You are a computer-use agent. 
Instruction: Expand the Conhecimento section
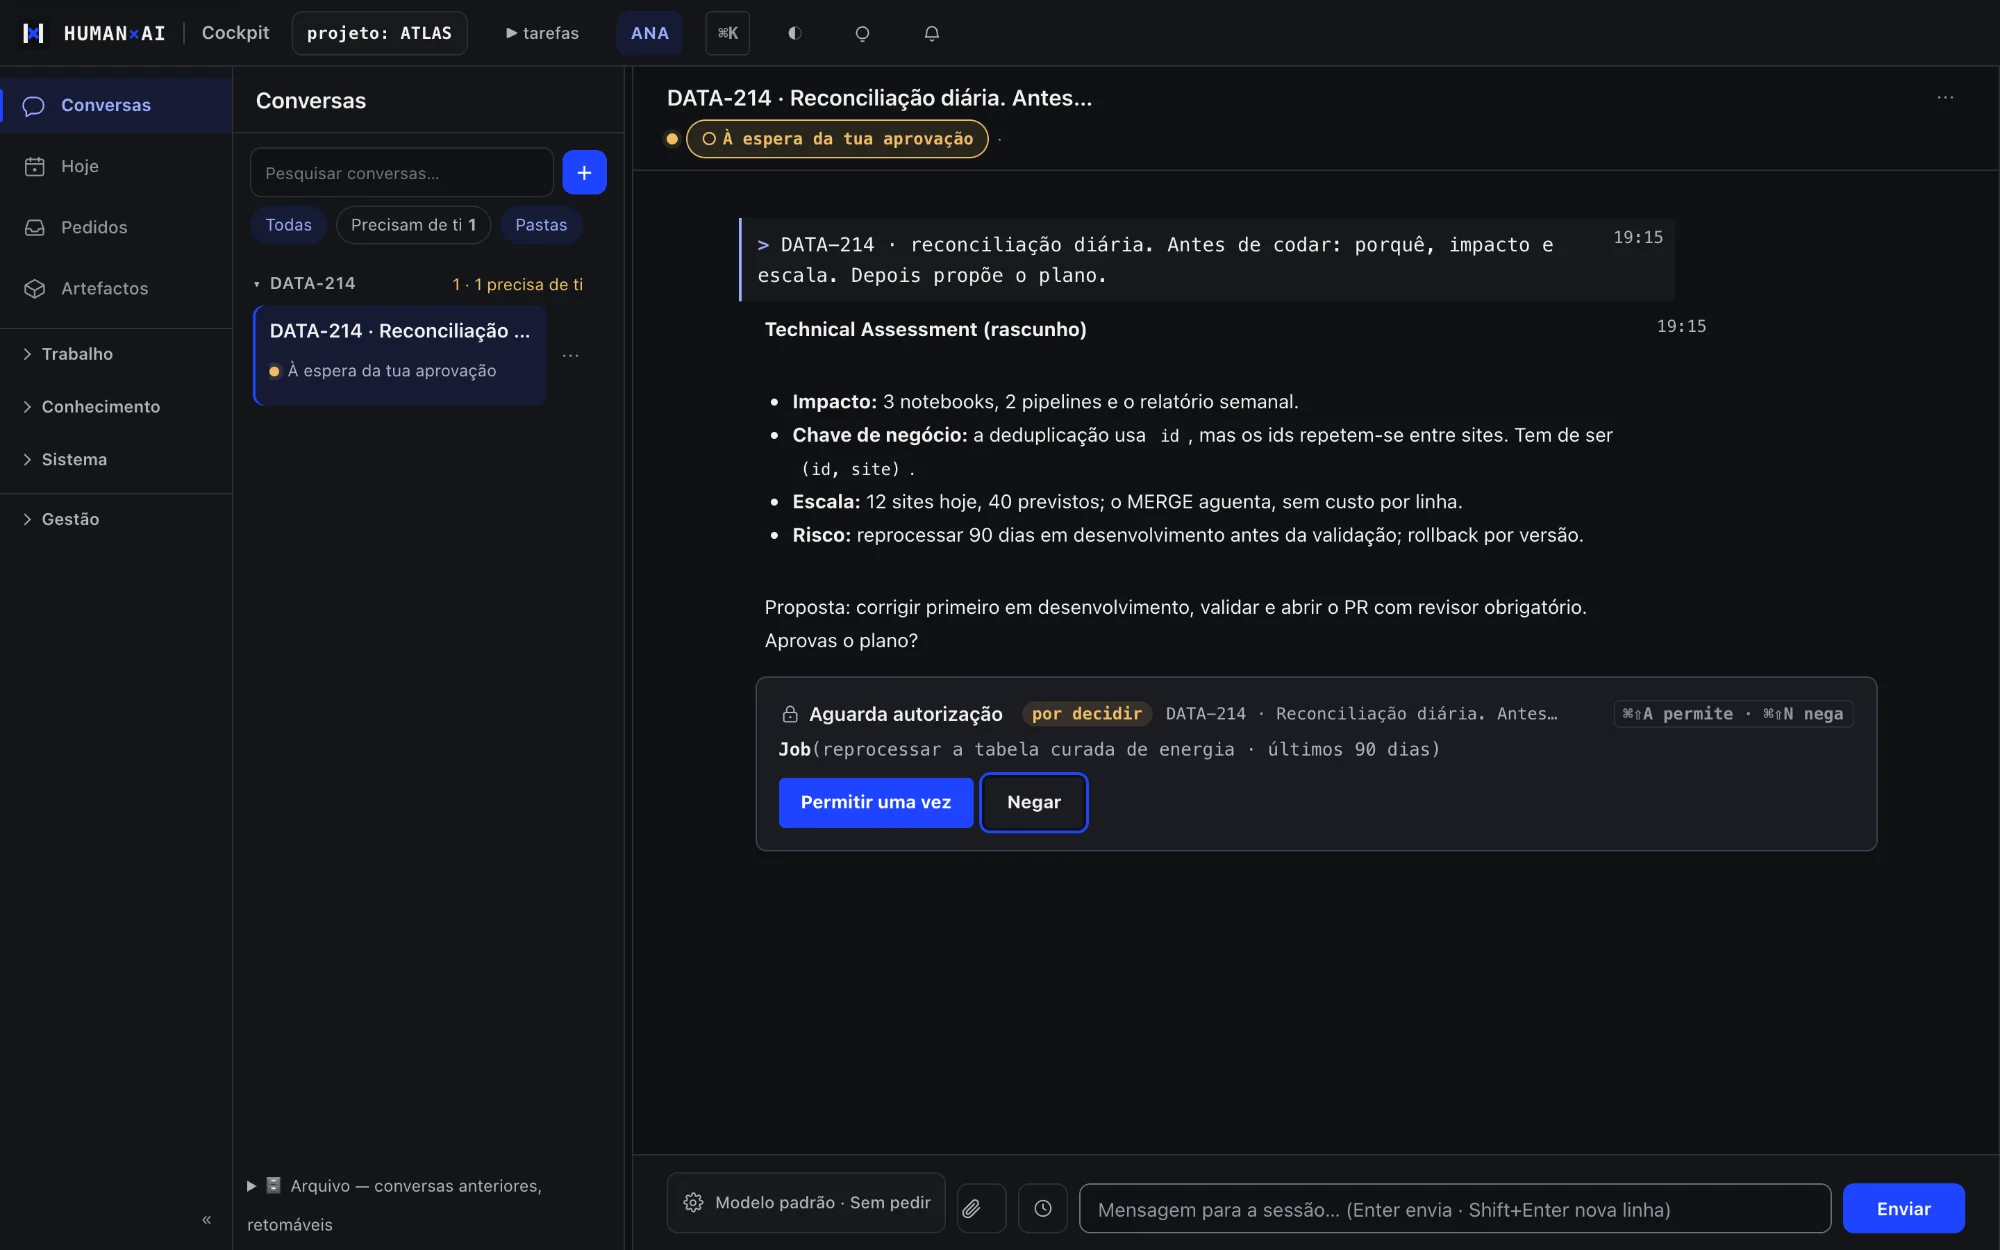click(116, 406)
